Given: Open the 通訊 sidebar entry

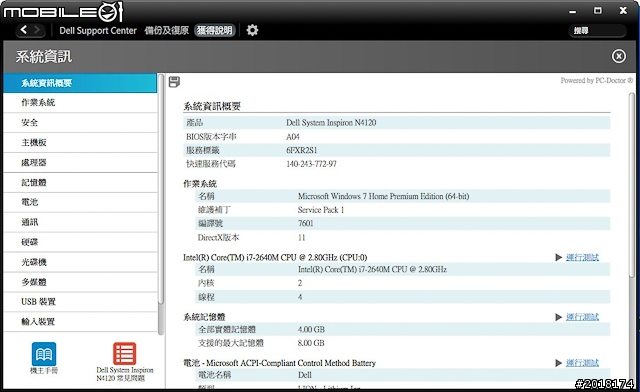Looking at the screenshot, I should click(80, 222).
